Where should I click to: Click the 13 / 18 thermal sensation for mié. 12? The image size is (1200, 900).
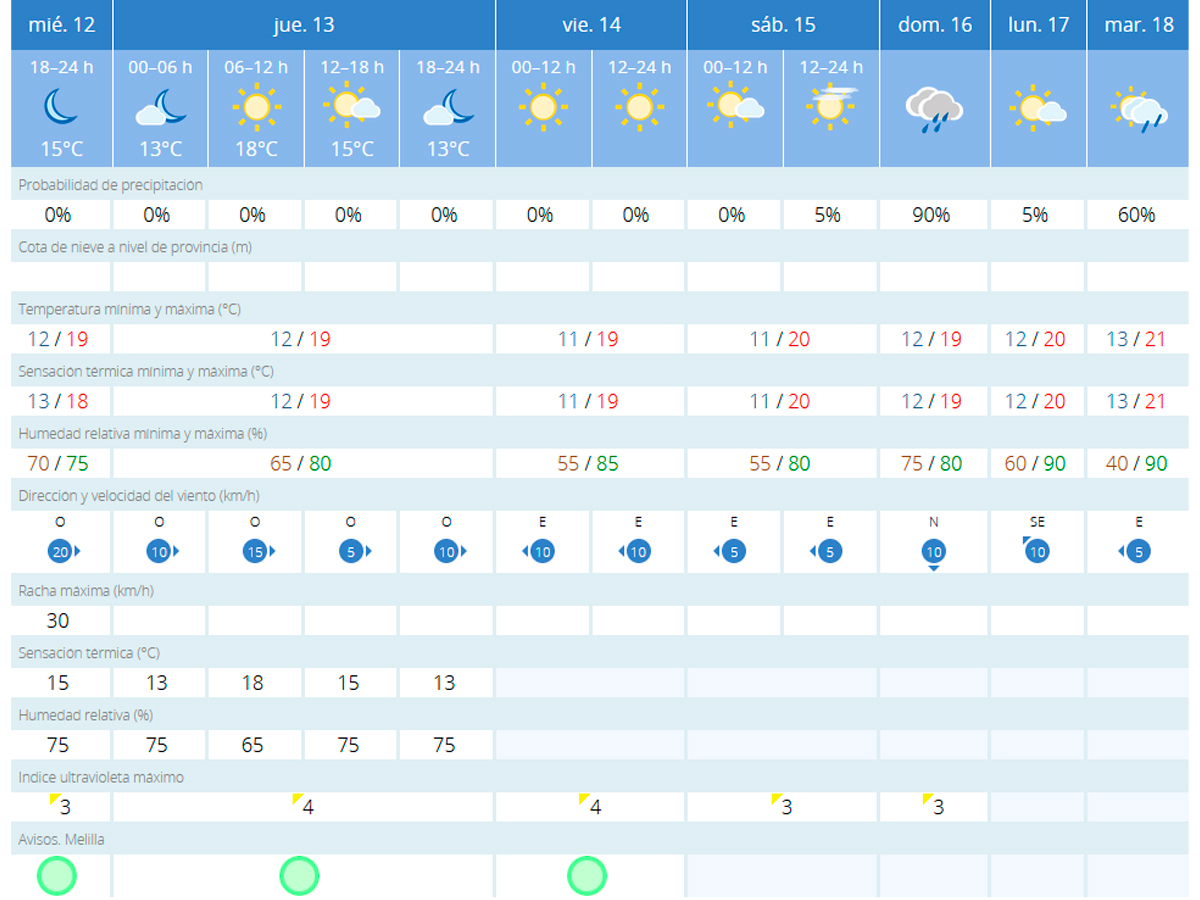pos(58,401)
